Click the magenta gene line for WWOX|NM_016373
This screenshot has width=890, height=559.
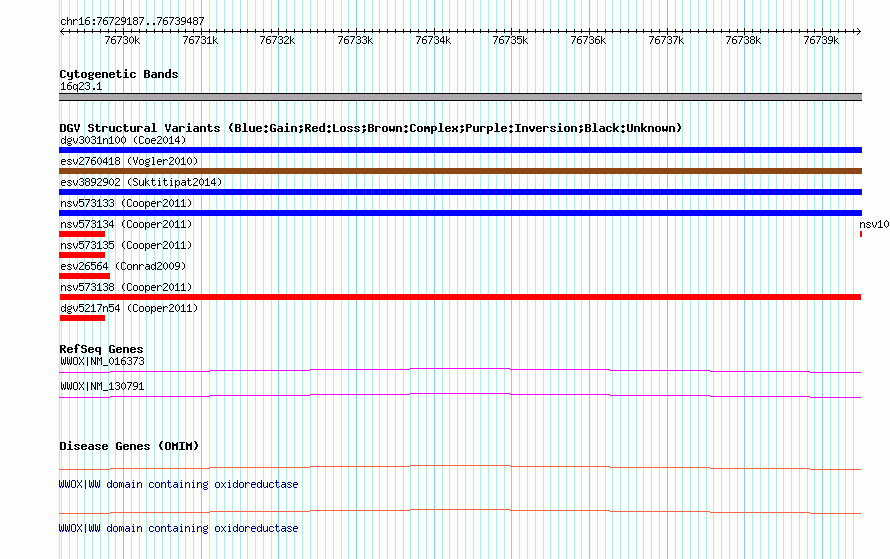pos(460,371)
